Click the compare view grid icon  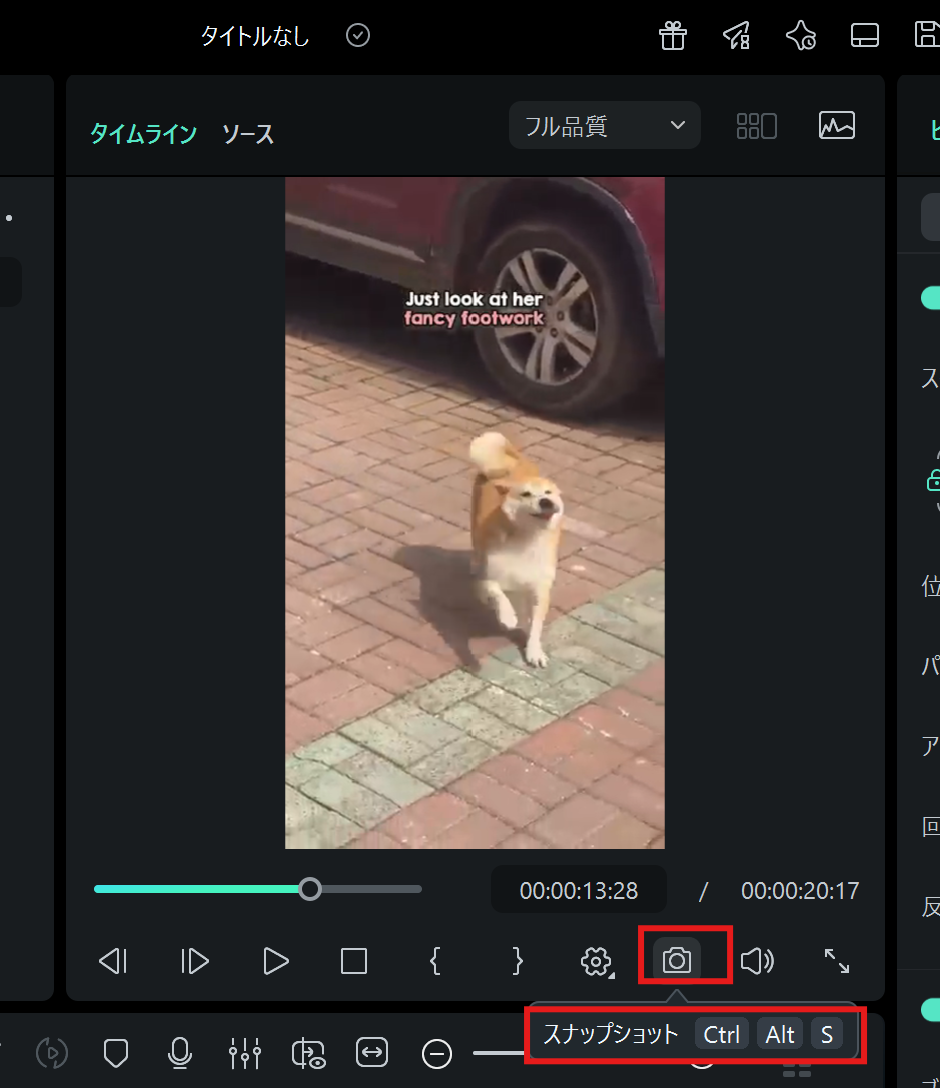[x=756, y=126]
